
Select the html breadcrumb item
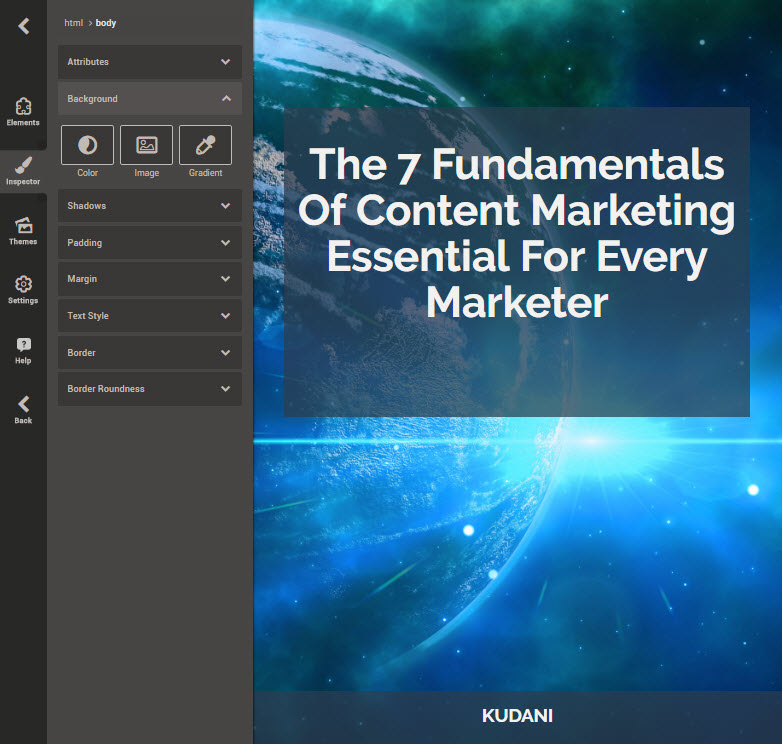pos(73,23)
